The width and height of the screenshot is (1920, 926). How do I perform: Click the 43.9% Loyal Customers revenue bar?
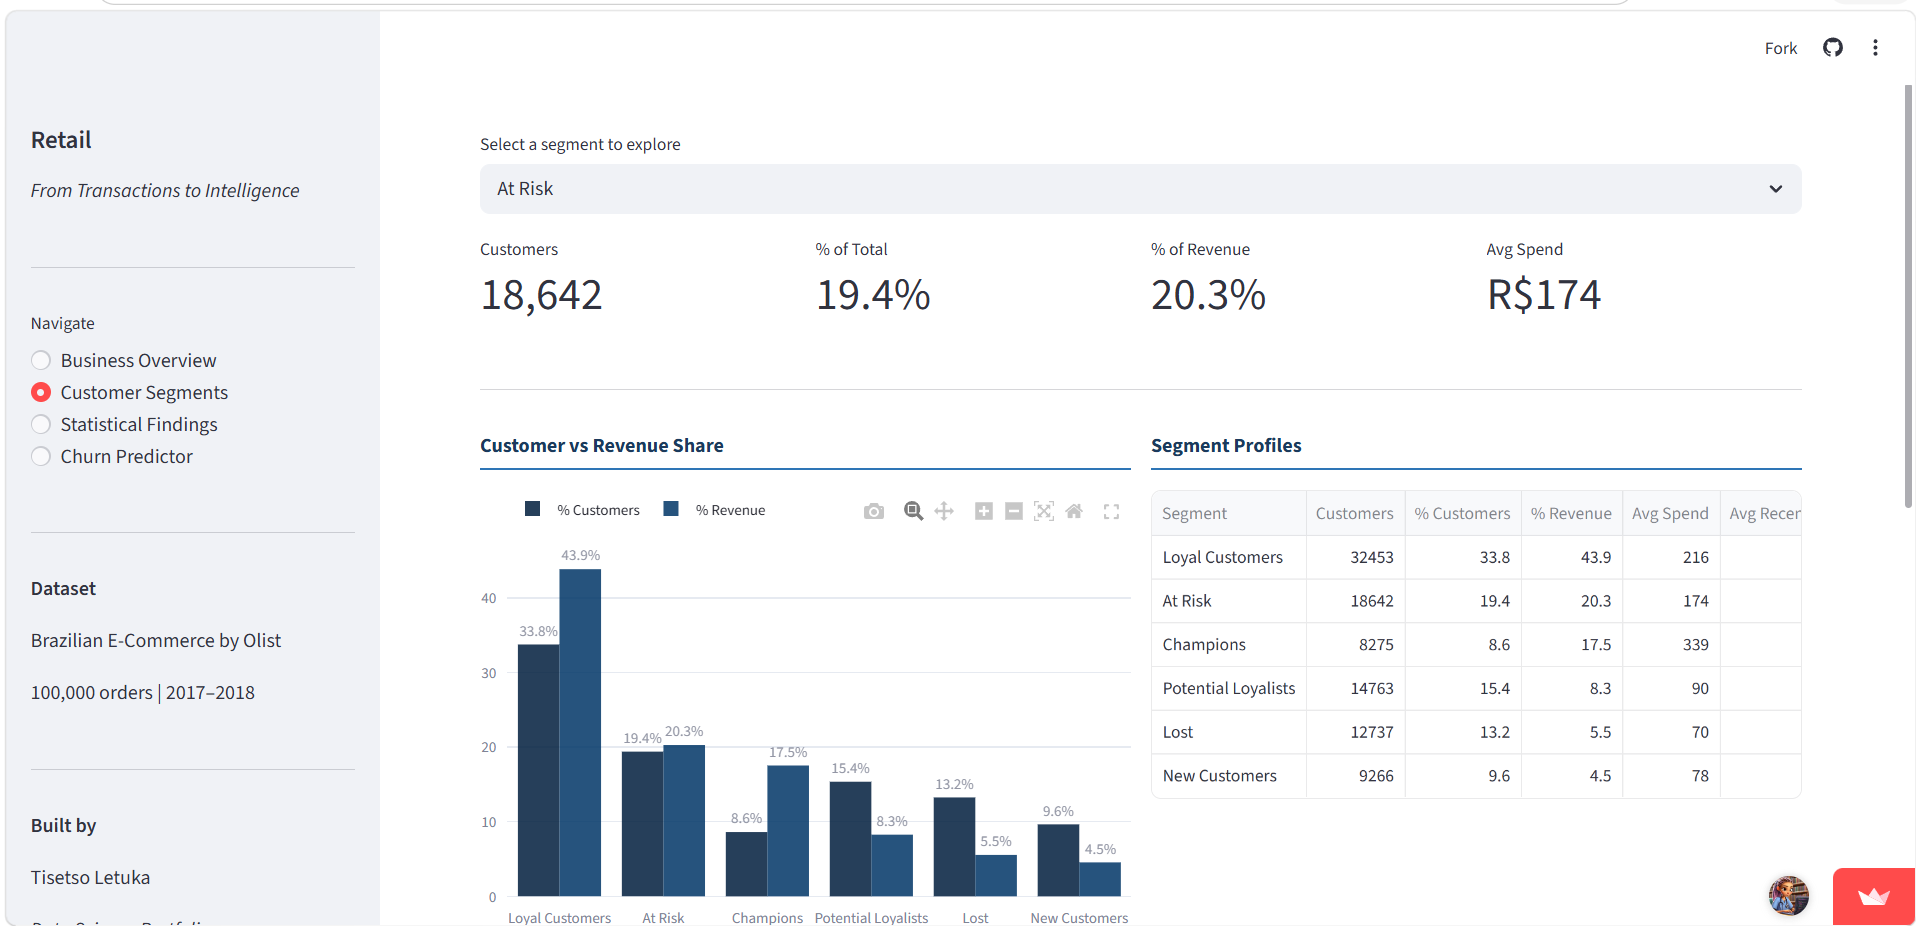[580, 732]
